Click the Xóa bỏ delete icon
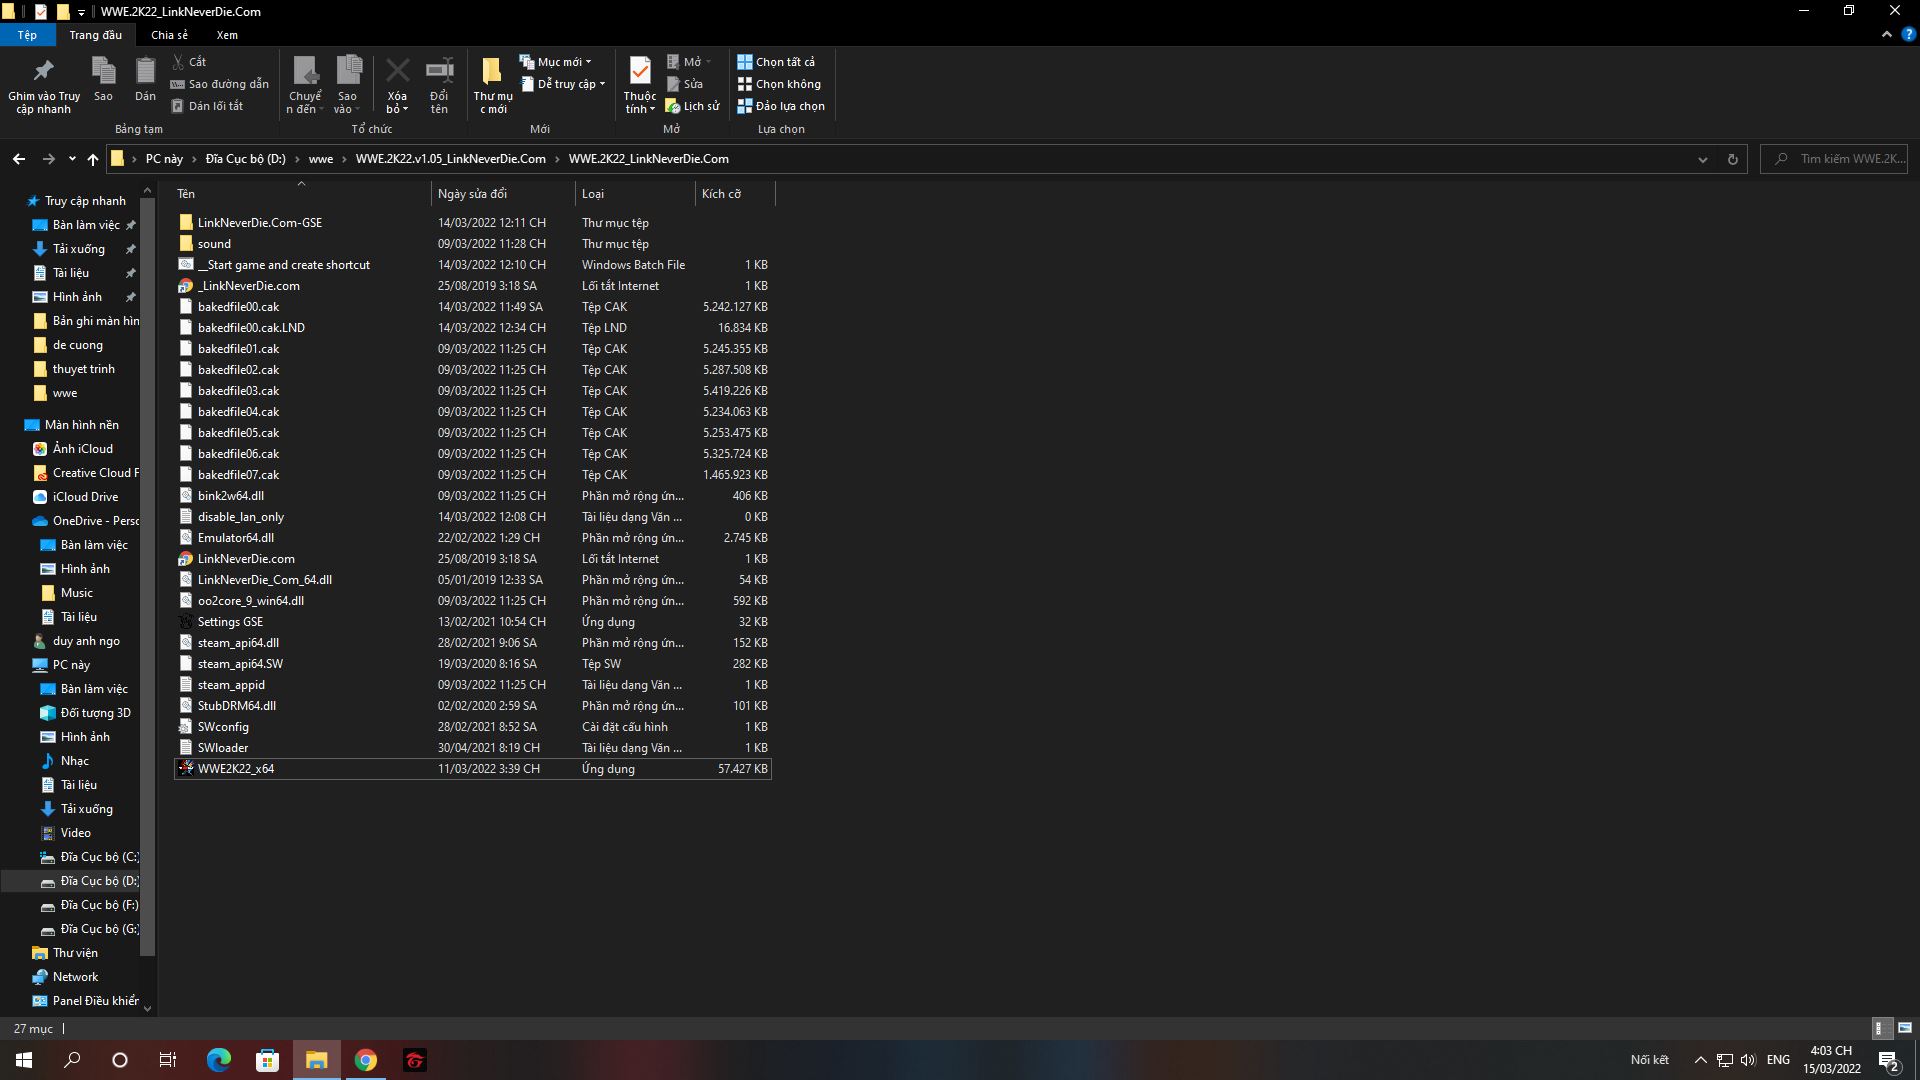The image size is (1920, 1080). 397,72
